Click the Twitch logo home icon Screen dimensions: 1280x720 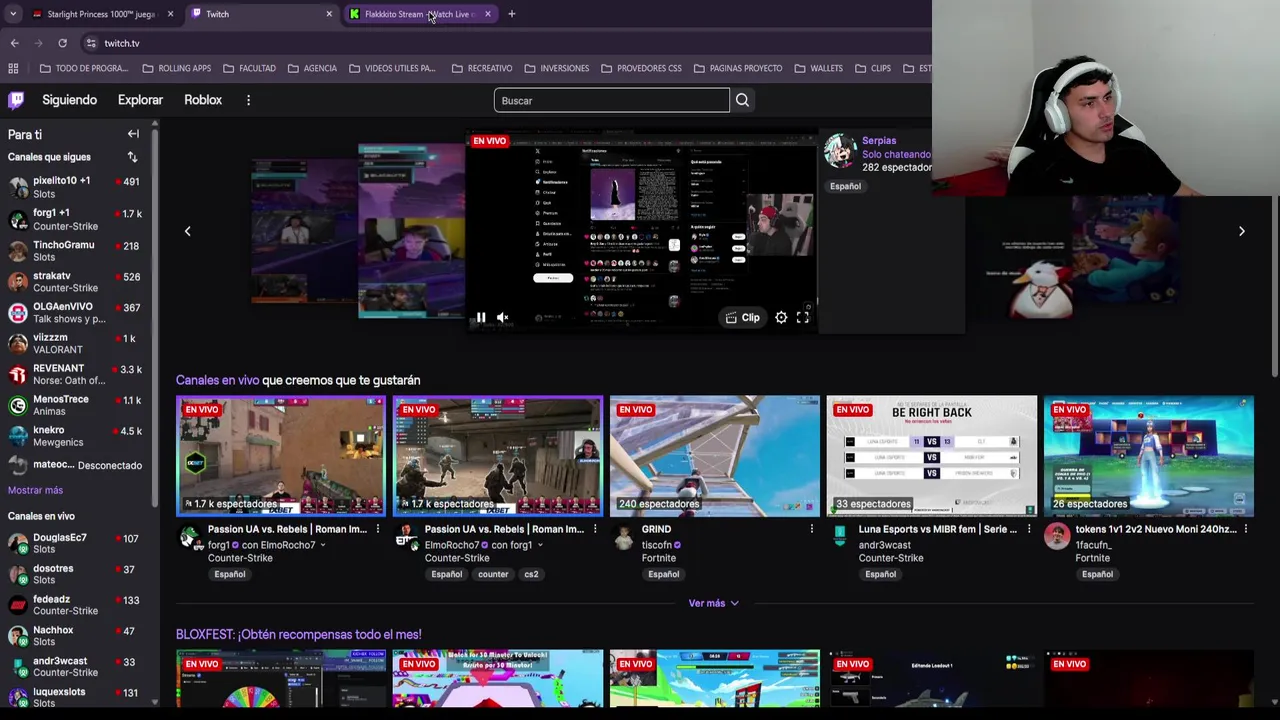click(16, 100)
